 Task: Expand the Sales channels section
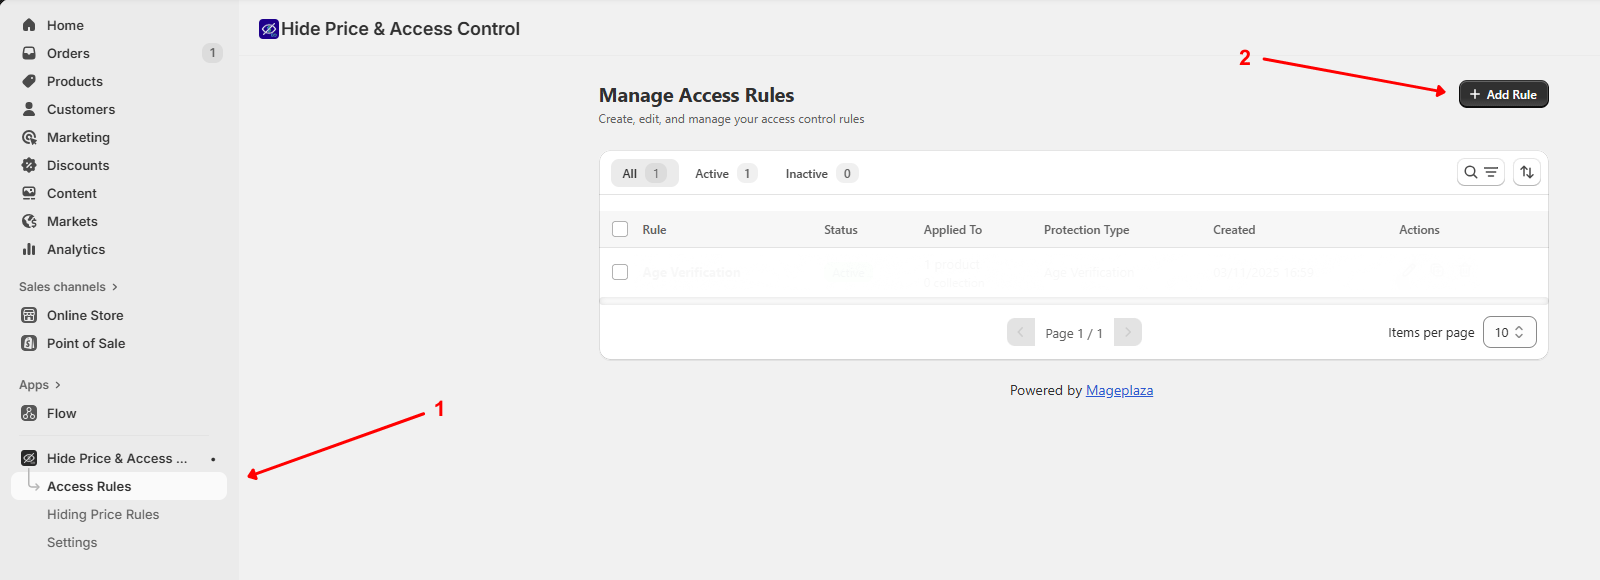point(68,287)
